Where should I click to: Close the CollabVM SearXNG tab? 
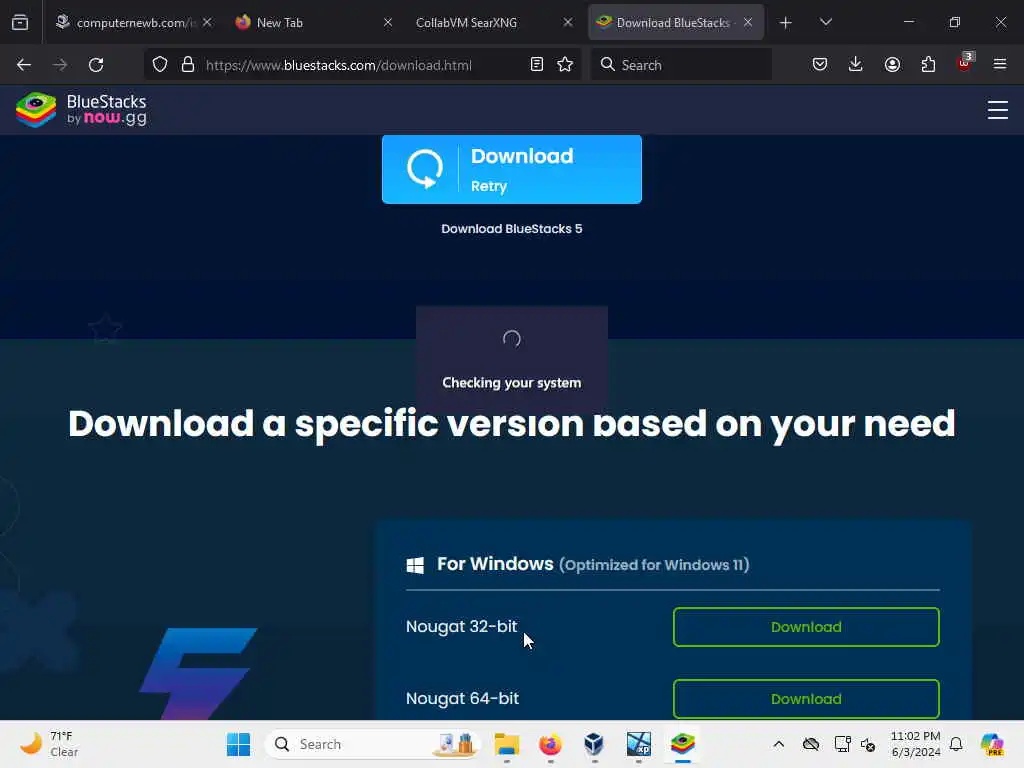coord(568,22)
